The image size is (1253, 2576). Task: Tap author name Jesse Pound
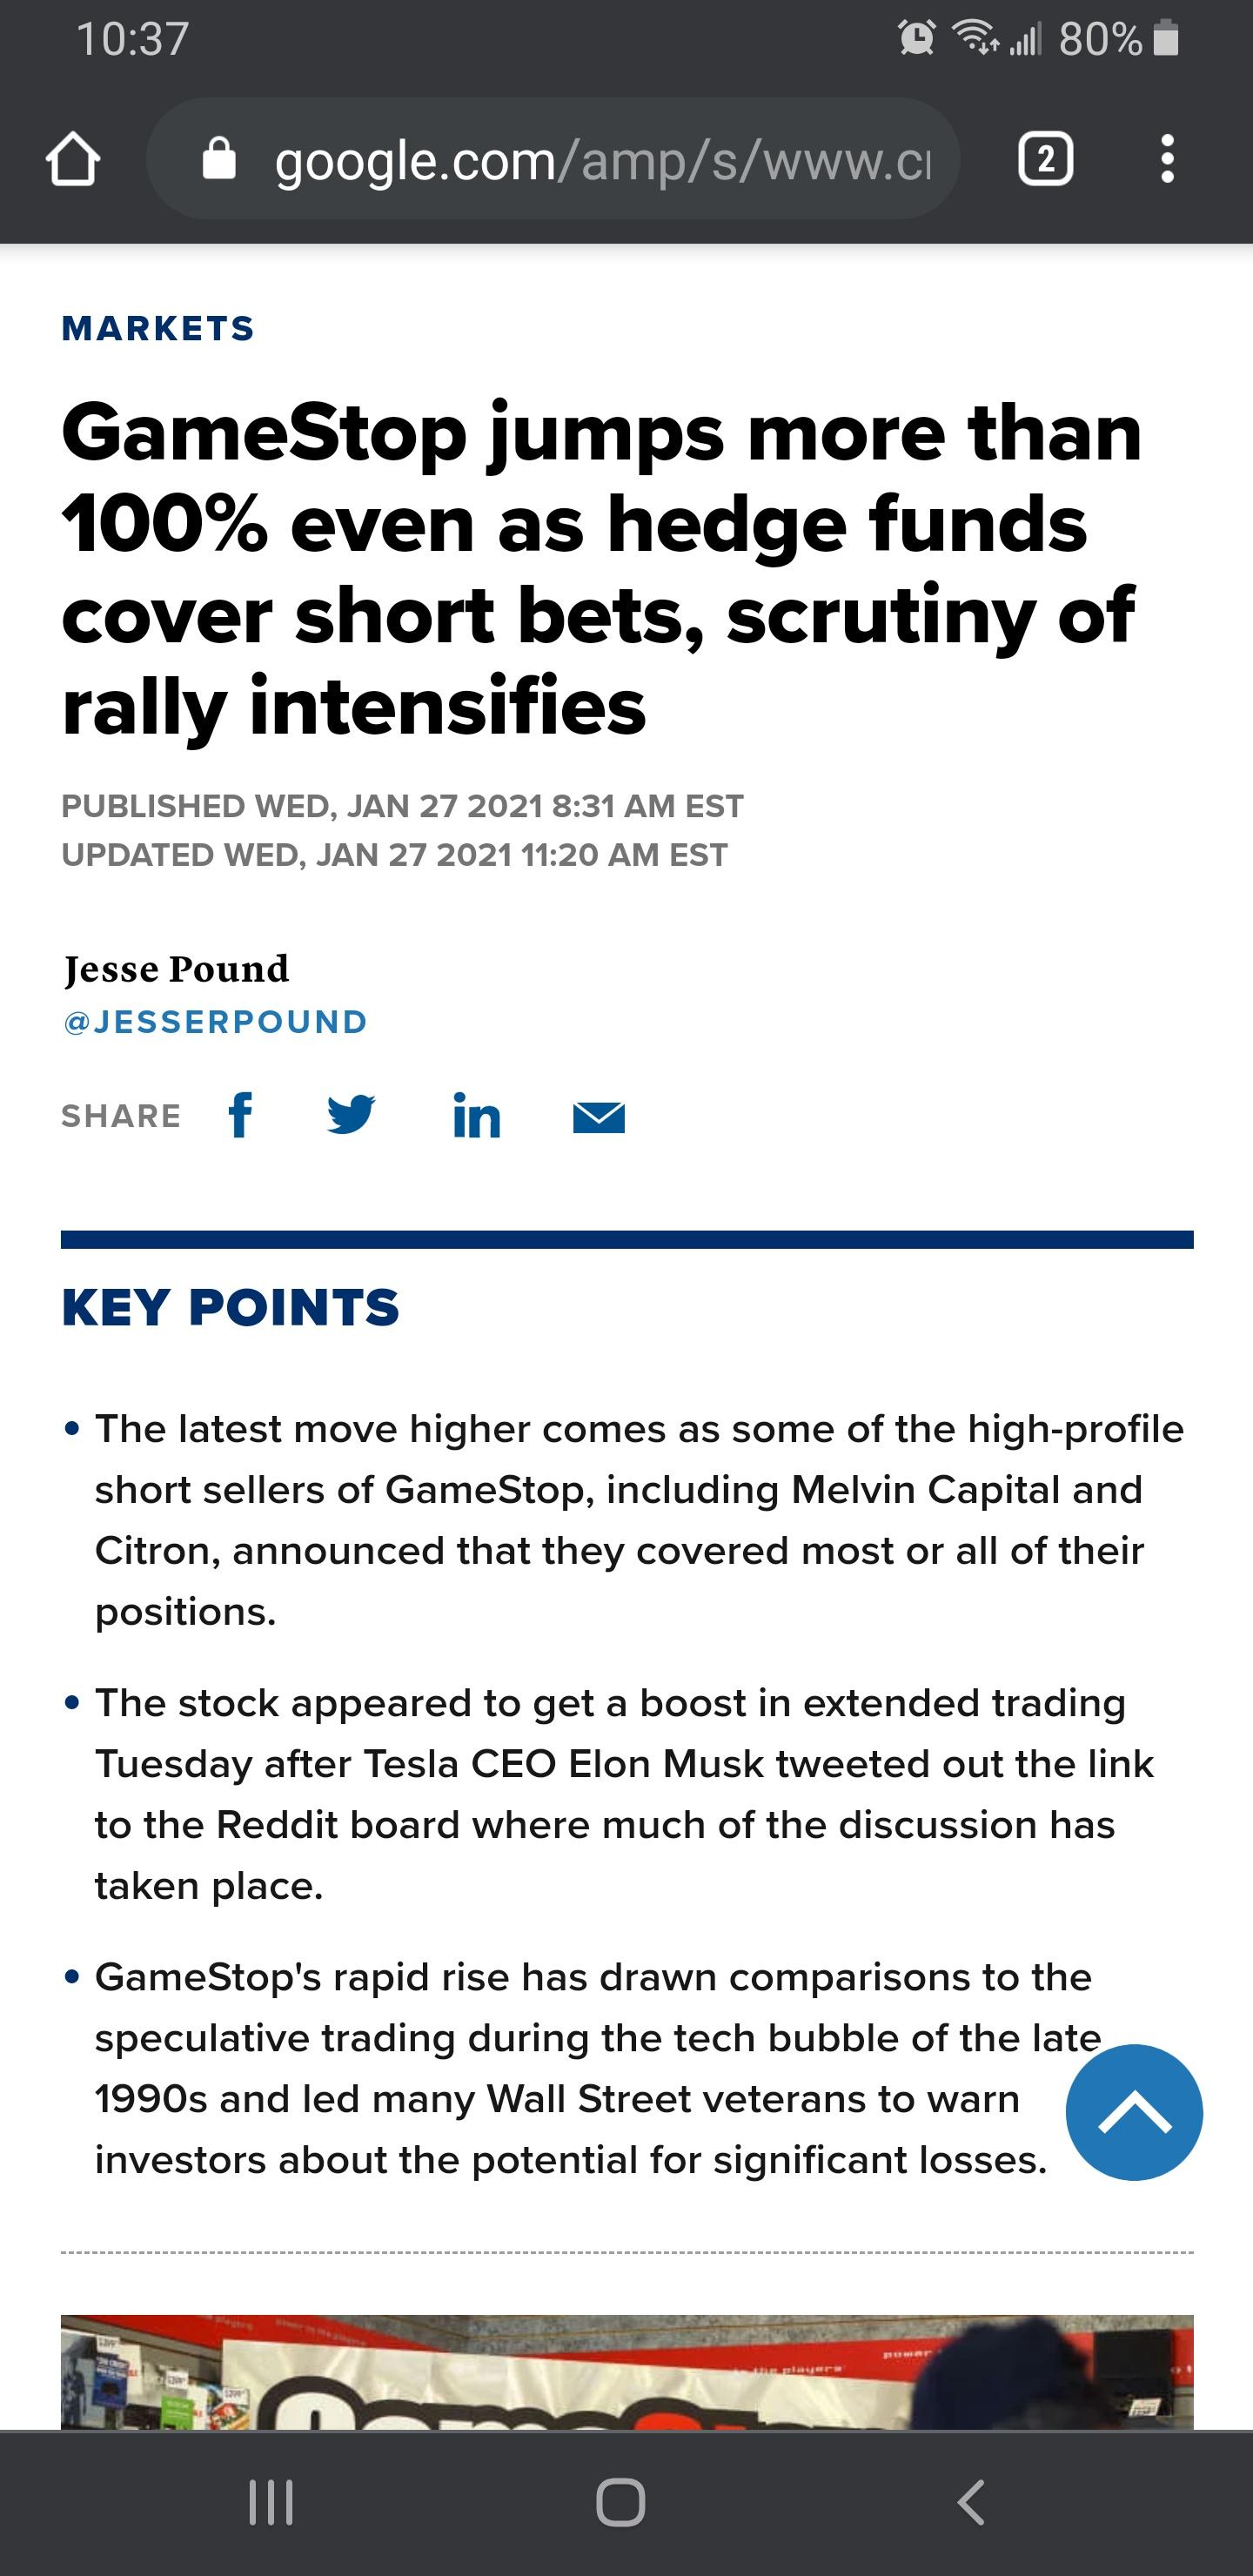176,968
